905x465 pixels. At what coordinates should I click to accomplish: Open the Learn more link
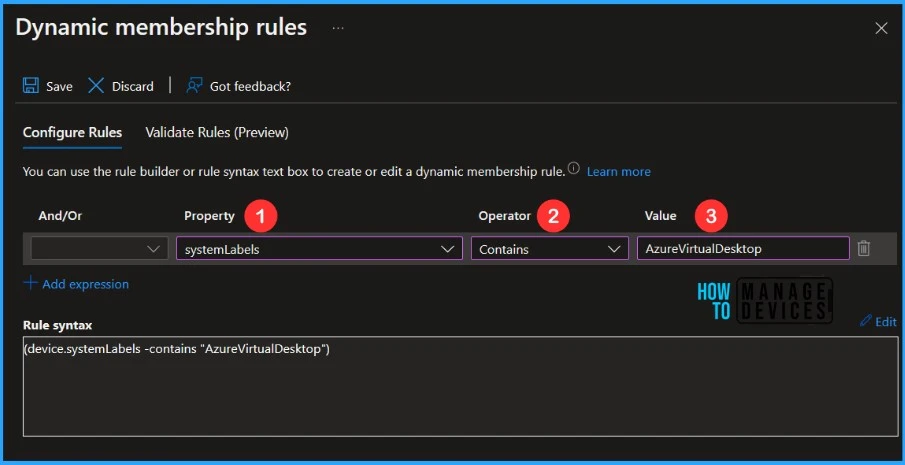point(619,171)
